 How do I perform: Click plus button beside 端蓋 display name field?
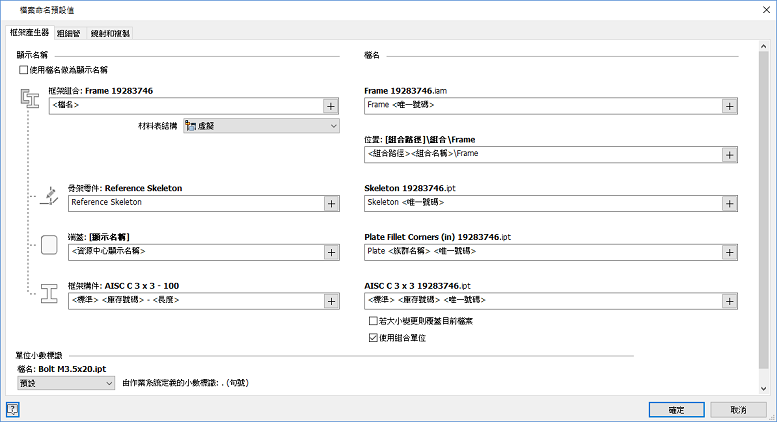[x=330, y=252]
